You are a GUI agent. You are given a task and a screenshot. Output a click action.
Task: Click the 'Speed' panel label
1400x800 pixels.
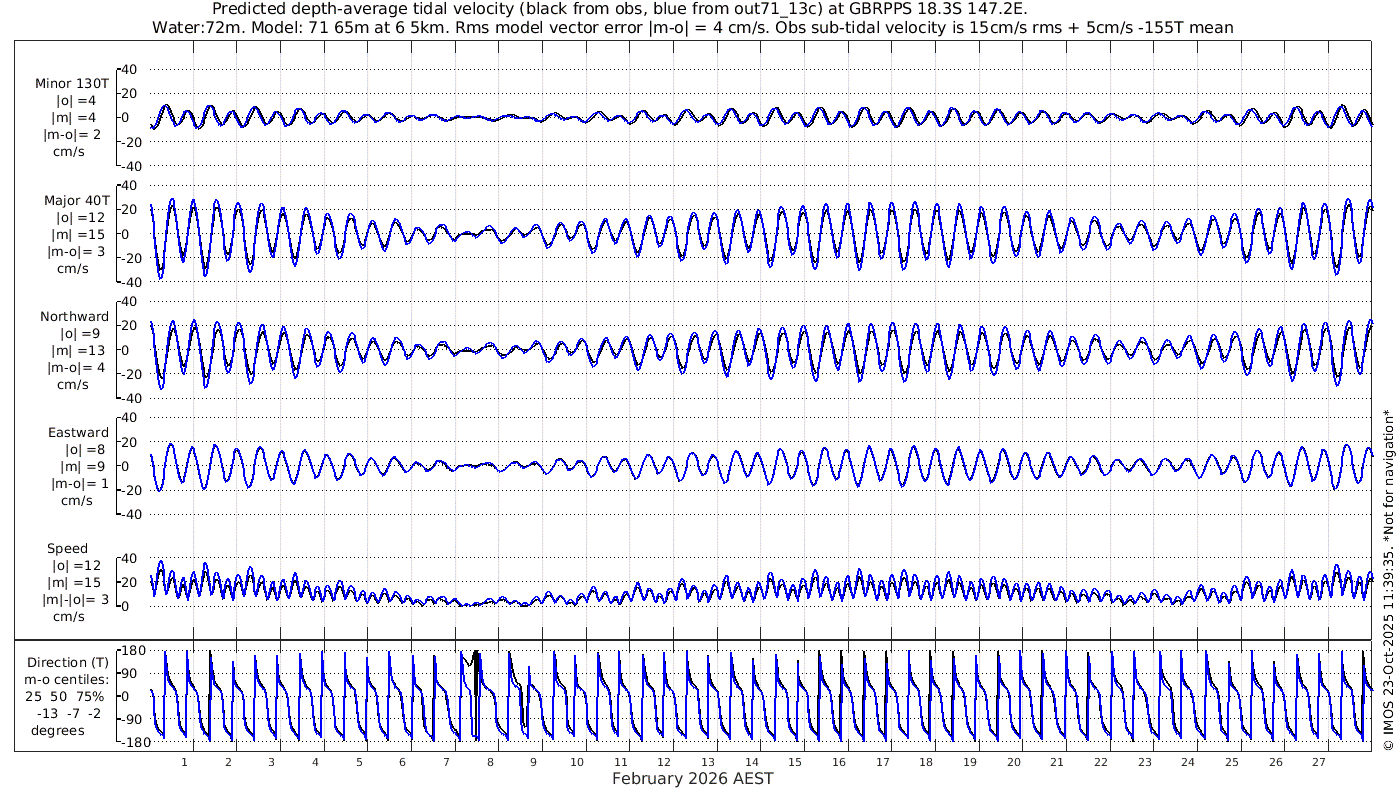coord(67,548)
